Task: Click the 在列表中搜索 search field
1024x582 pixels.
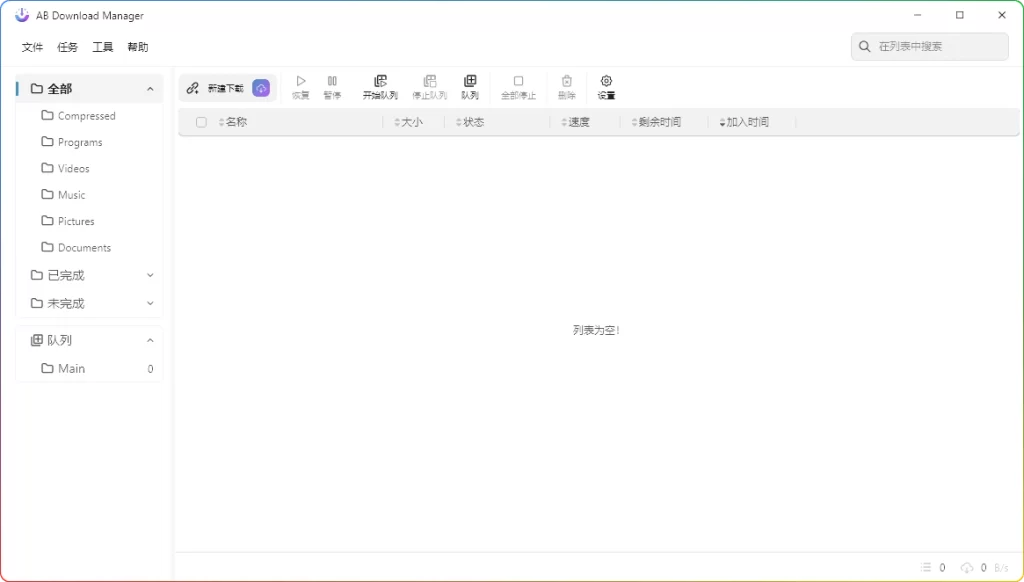Action: [929, 46]
